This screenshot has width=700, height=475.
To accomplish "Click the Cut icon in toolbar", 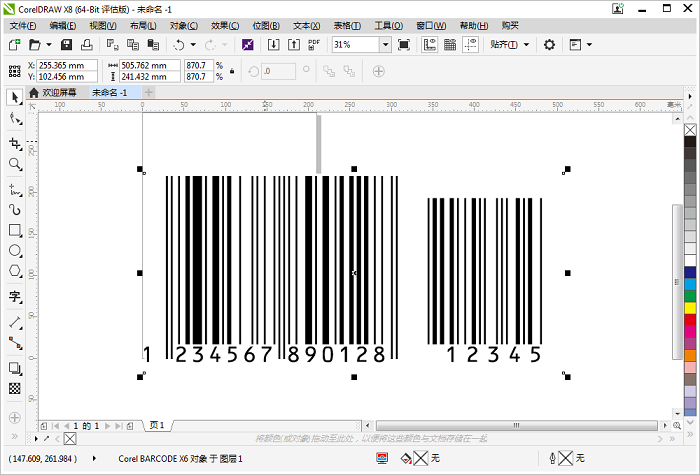I will (x=112, y=45).
